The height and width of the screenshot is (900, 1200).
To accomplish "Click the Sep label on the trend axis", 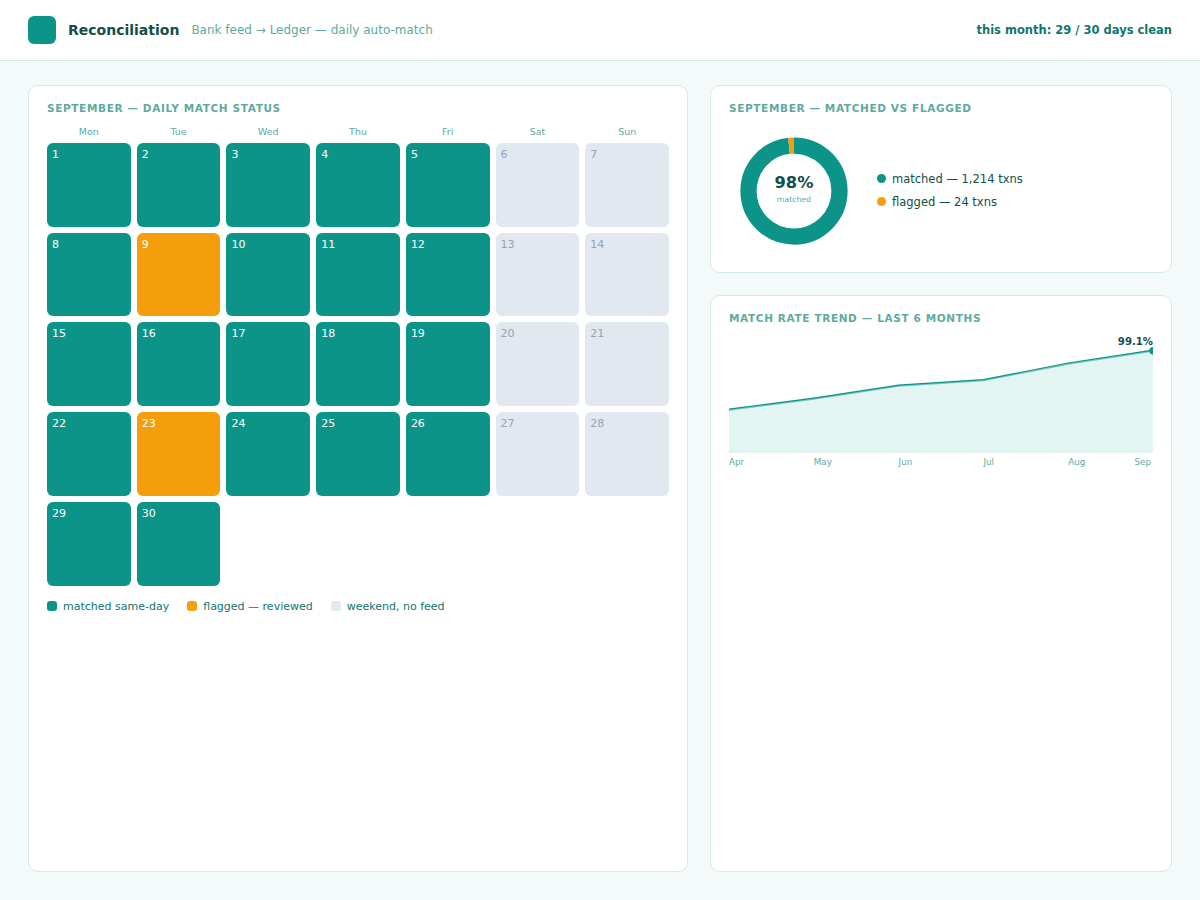I will (x=1143, y=462).
